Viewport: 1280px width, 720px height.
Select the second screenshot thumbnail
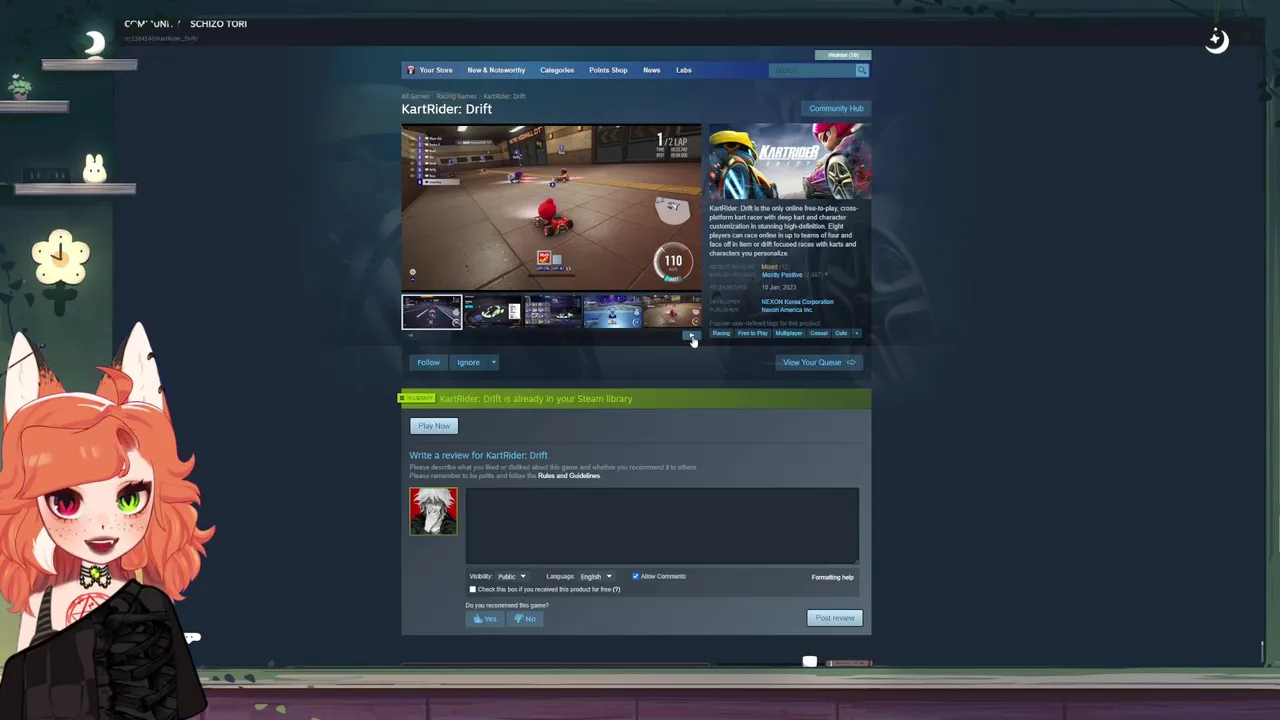pos(492,312)
